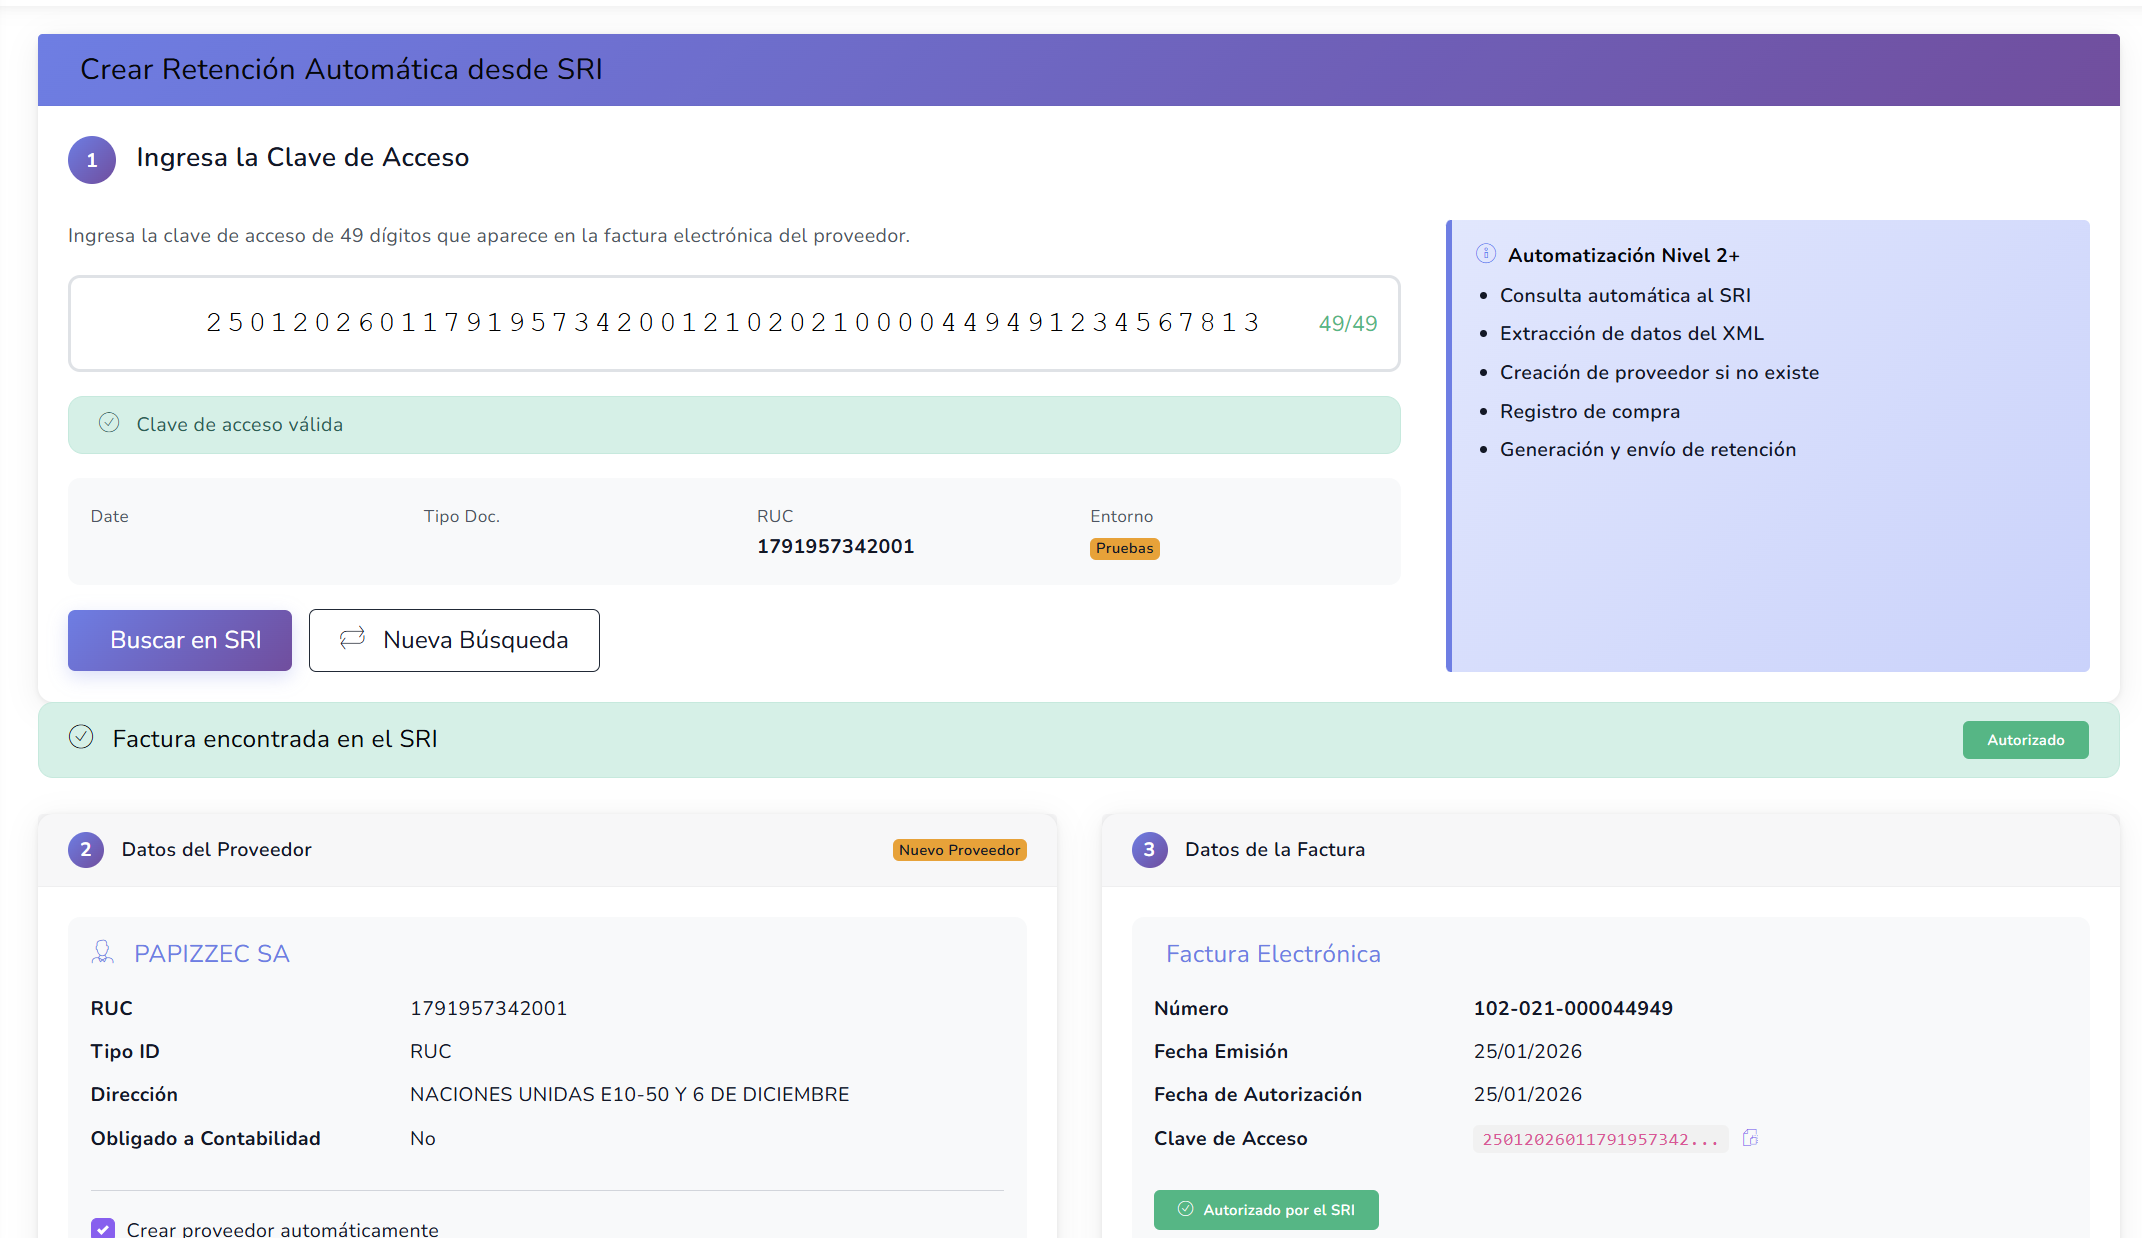Click the truncated Clave de Acceso code
Viewport: 2142px width, 1238px height.
click(x=1600, y=1139)
